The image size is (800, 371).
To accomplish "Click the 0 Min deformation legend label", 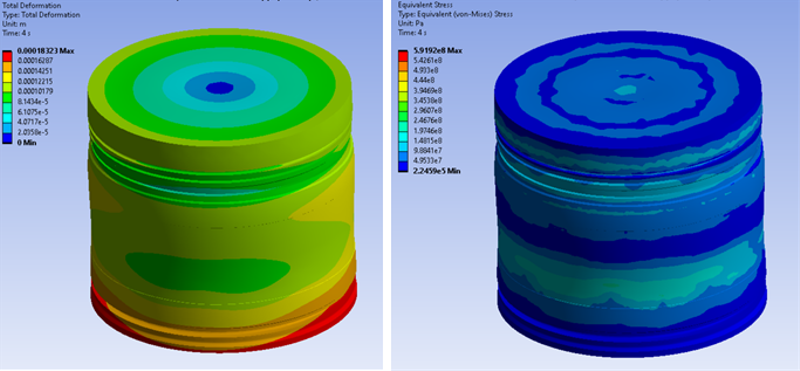I will click(x=27, y=142).
